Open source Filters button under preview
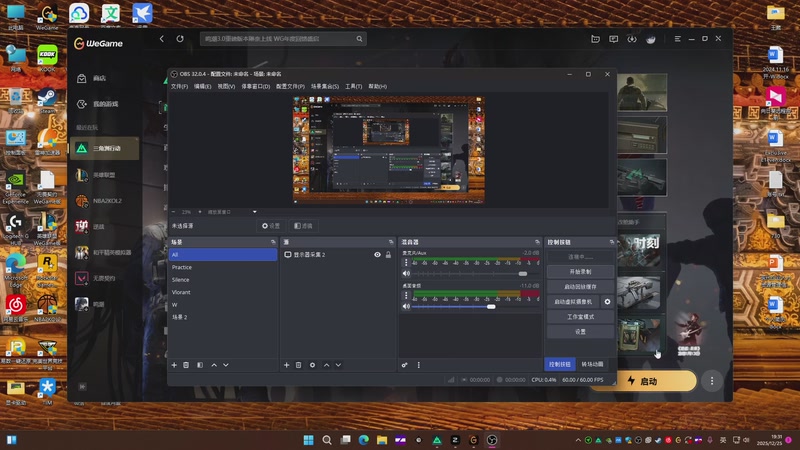Viewport: 800px width, 450px height. [303, 226]
